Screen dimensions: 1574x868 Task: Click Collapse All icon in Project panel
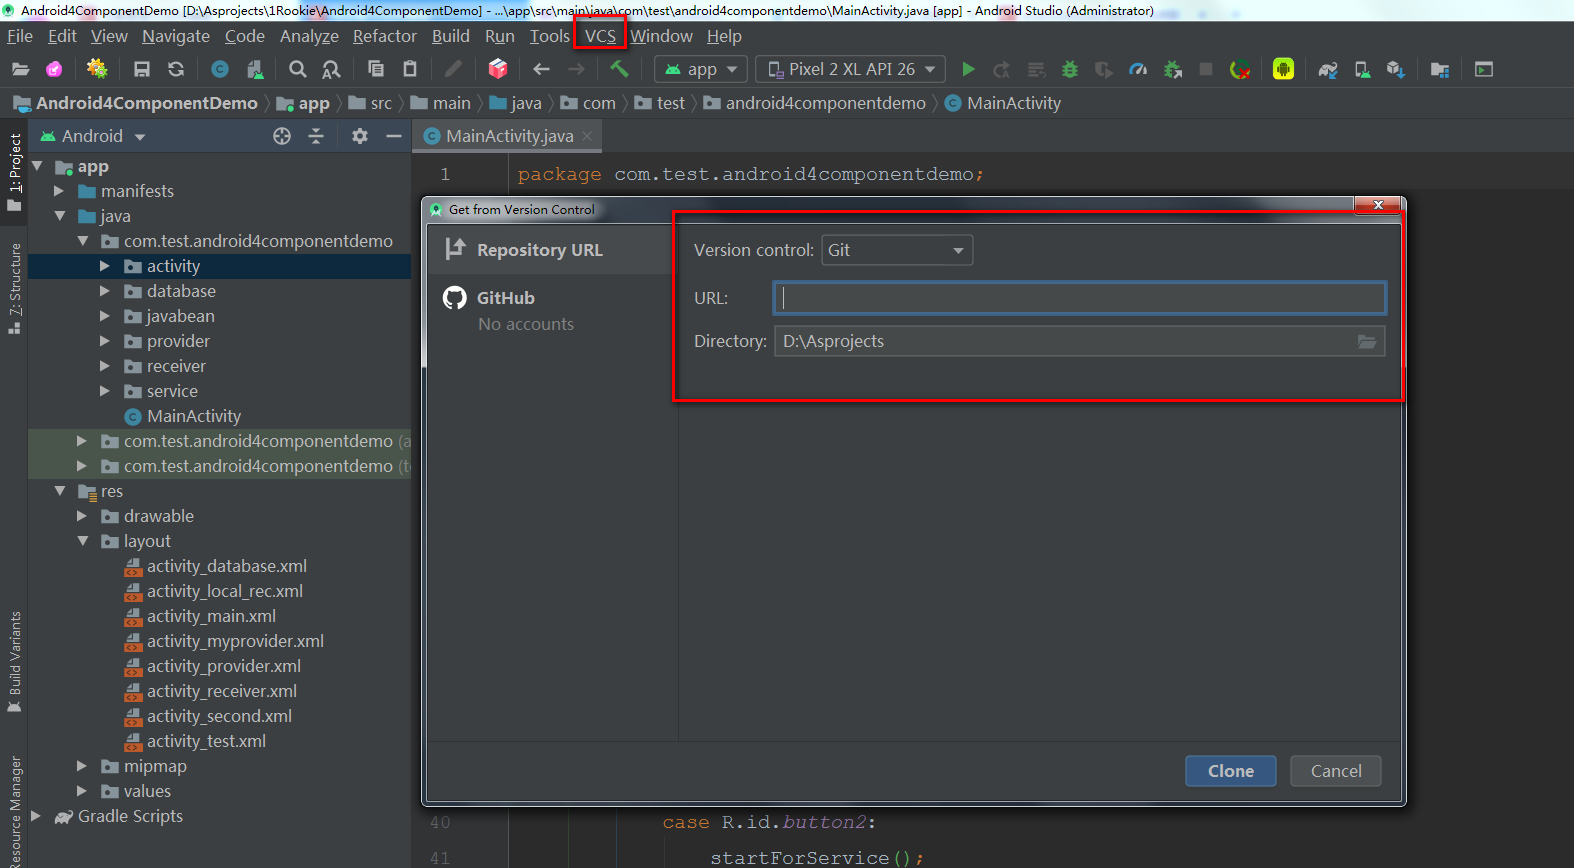pos(316,136)
